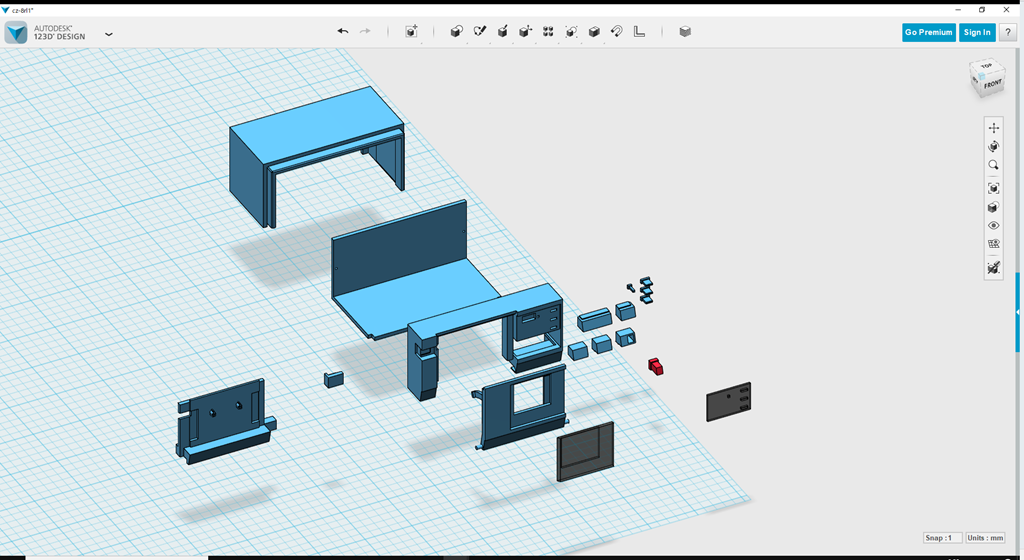The width and height of the screenshot is (1024, 560).
Task: Toggle the eye show/hide visibility icon
Action: coord(993,226)
